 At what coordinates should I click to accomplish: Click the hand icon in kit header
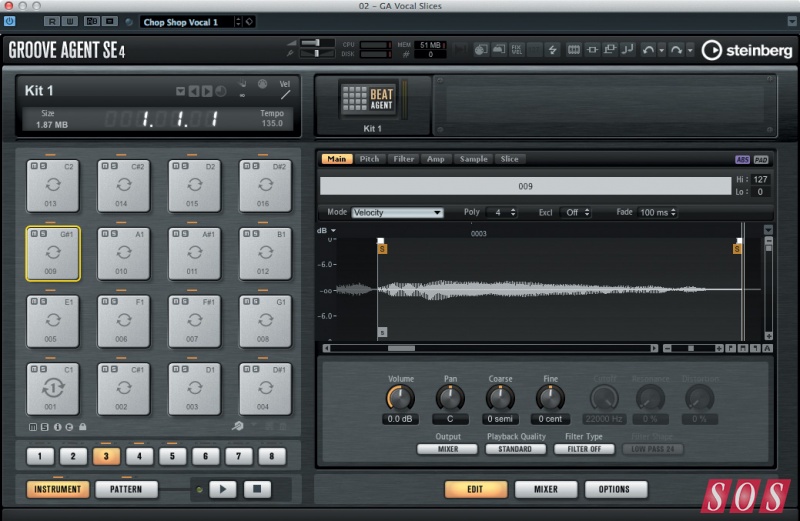[x=242, y=83]
